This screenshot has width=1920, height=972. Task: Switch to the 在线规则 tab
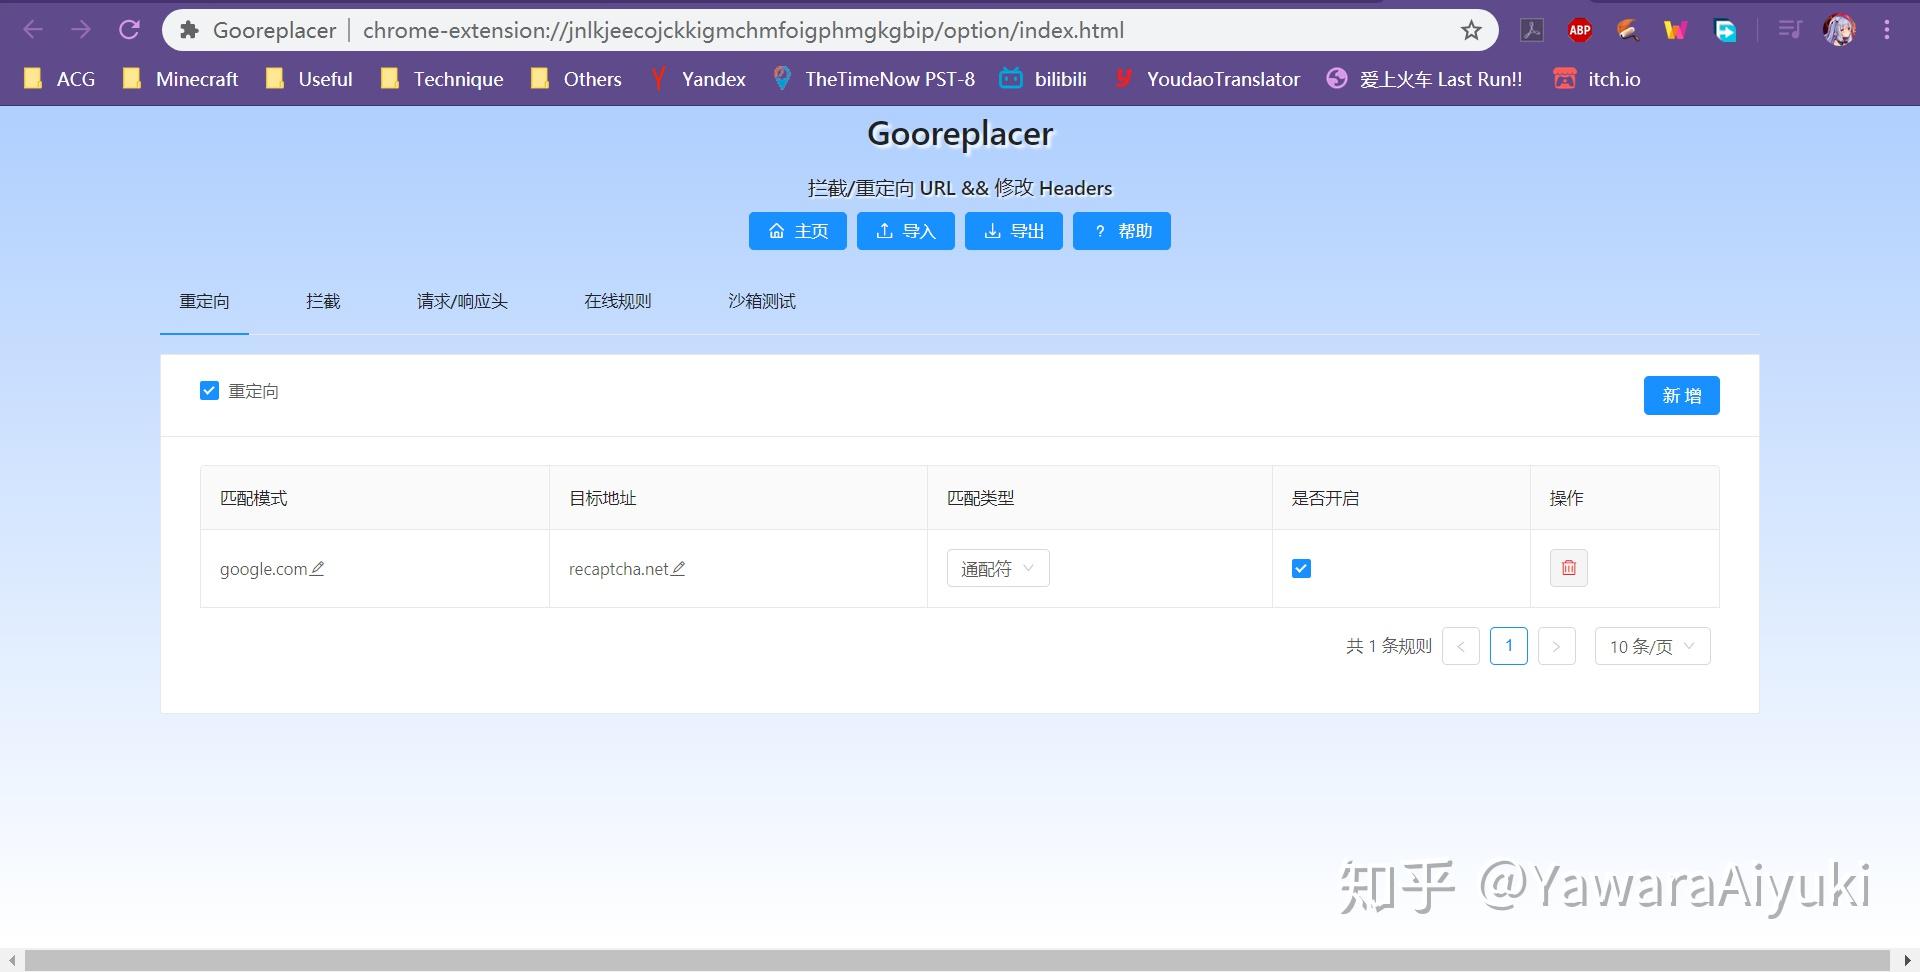coord(617,301)
